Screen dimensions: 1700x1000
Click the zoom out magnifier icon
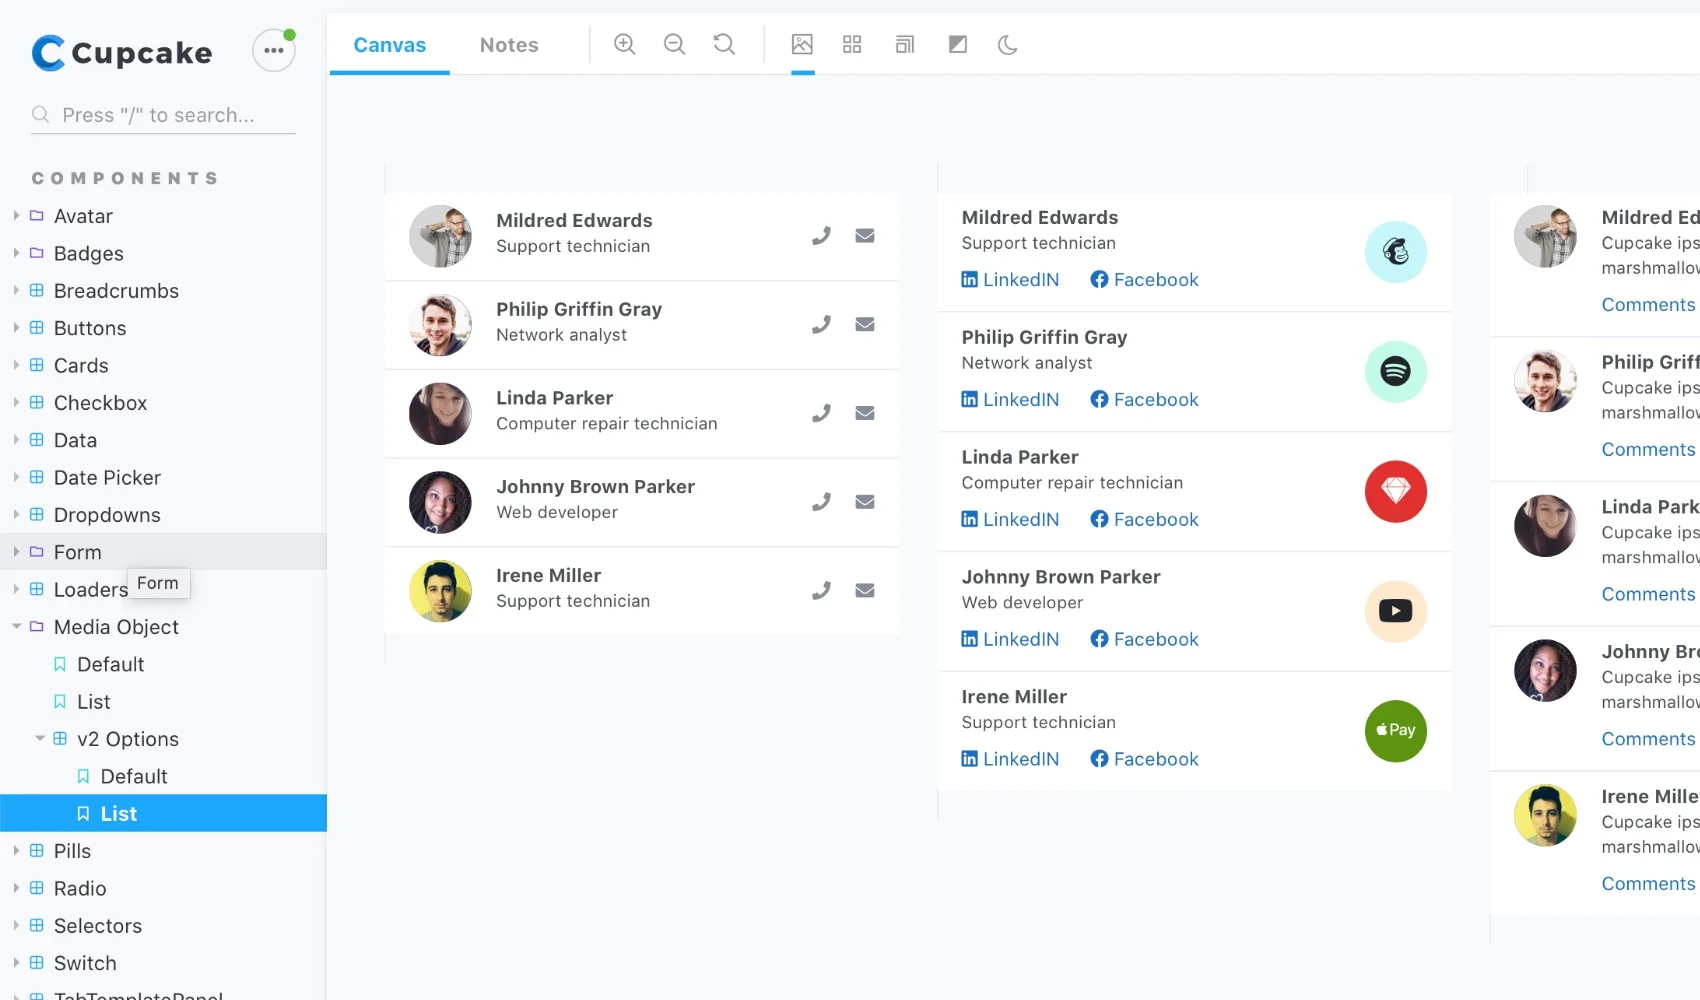(674, 44)
